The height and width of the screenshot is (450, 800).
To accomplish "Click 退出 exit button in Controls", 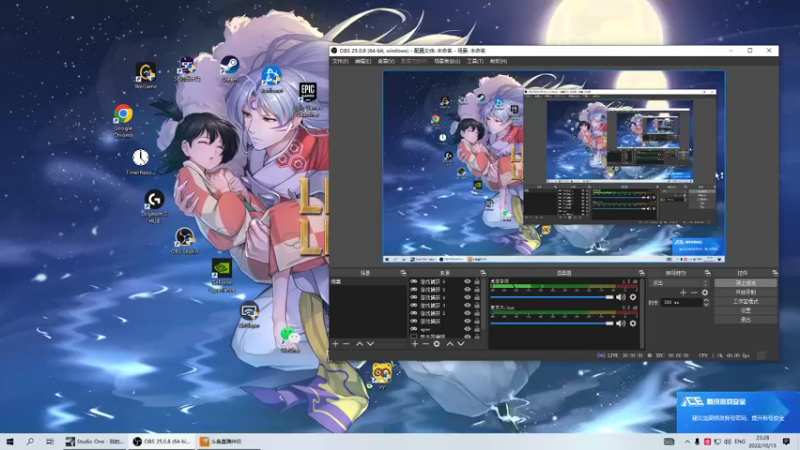I will [745, 319].
